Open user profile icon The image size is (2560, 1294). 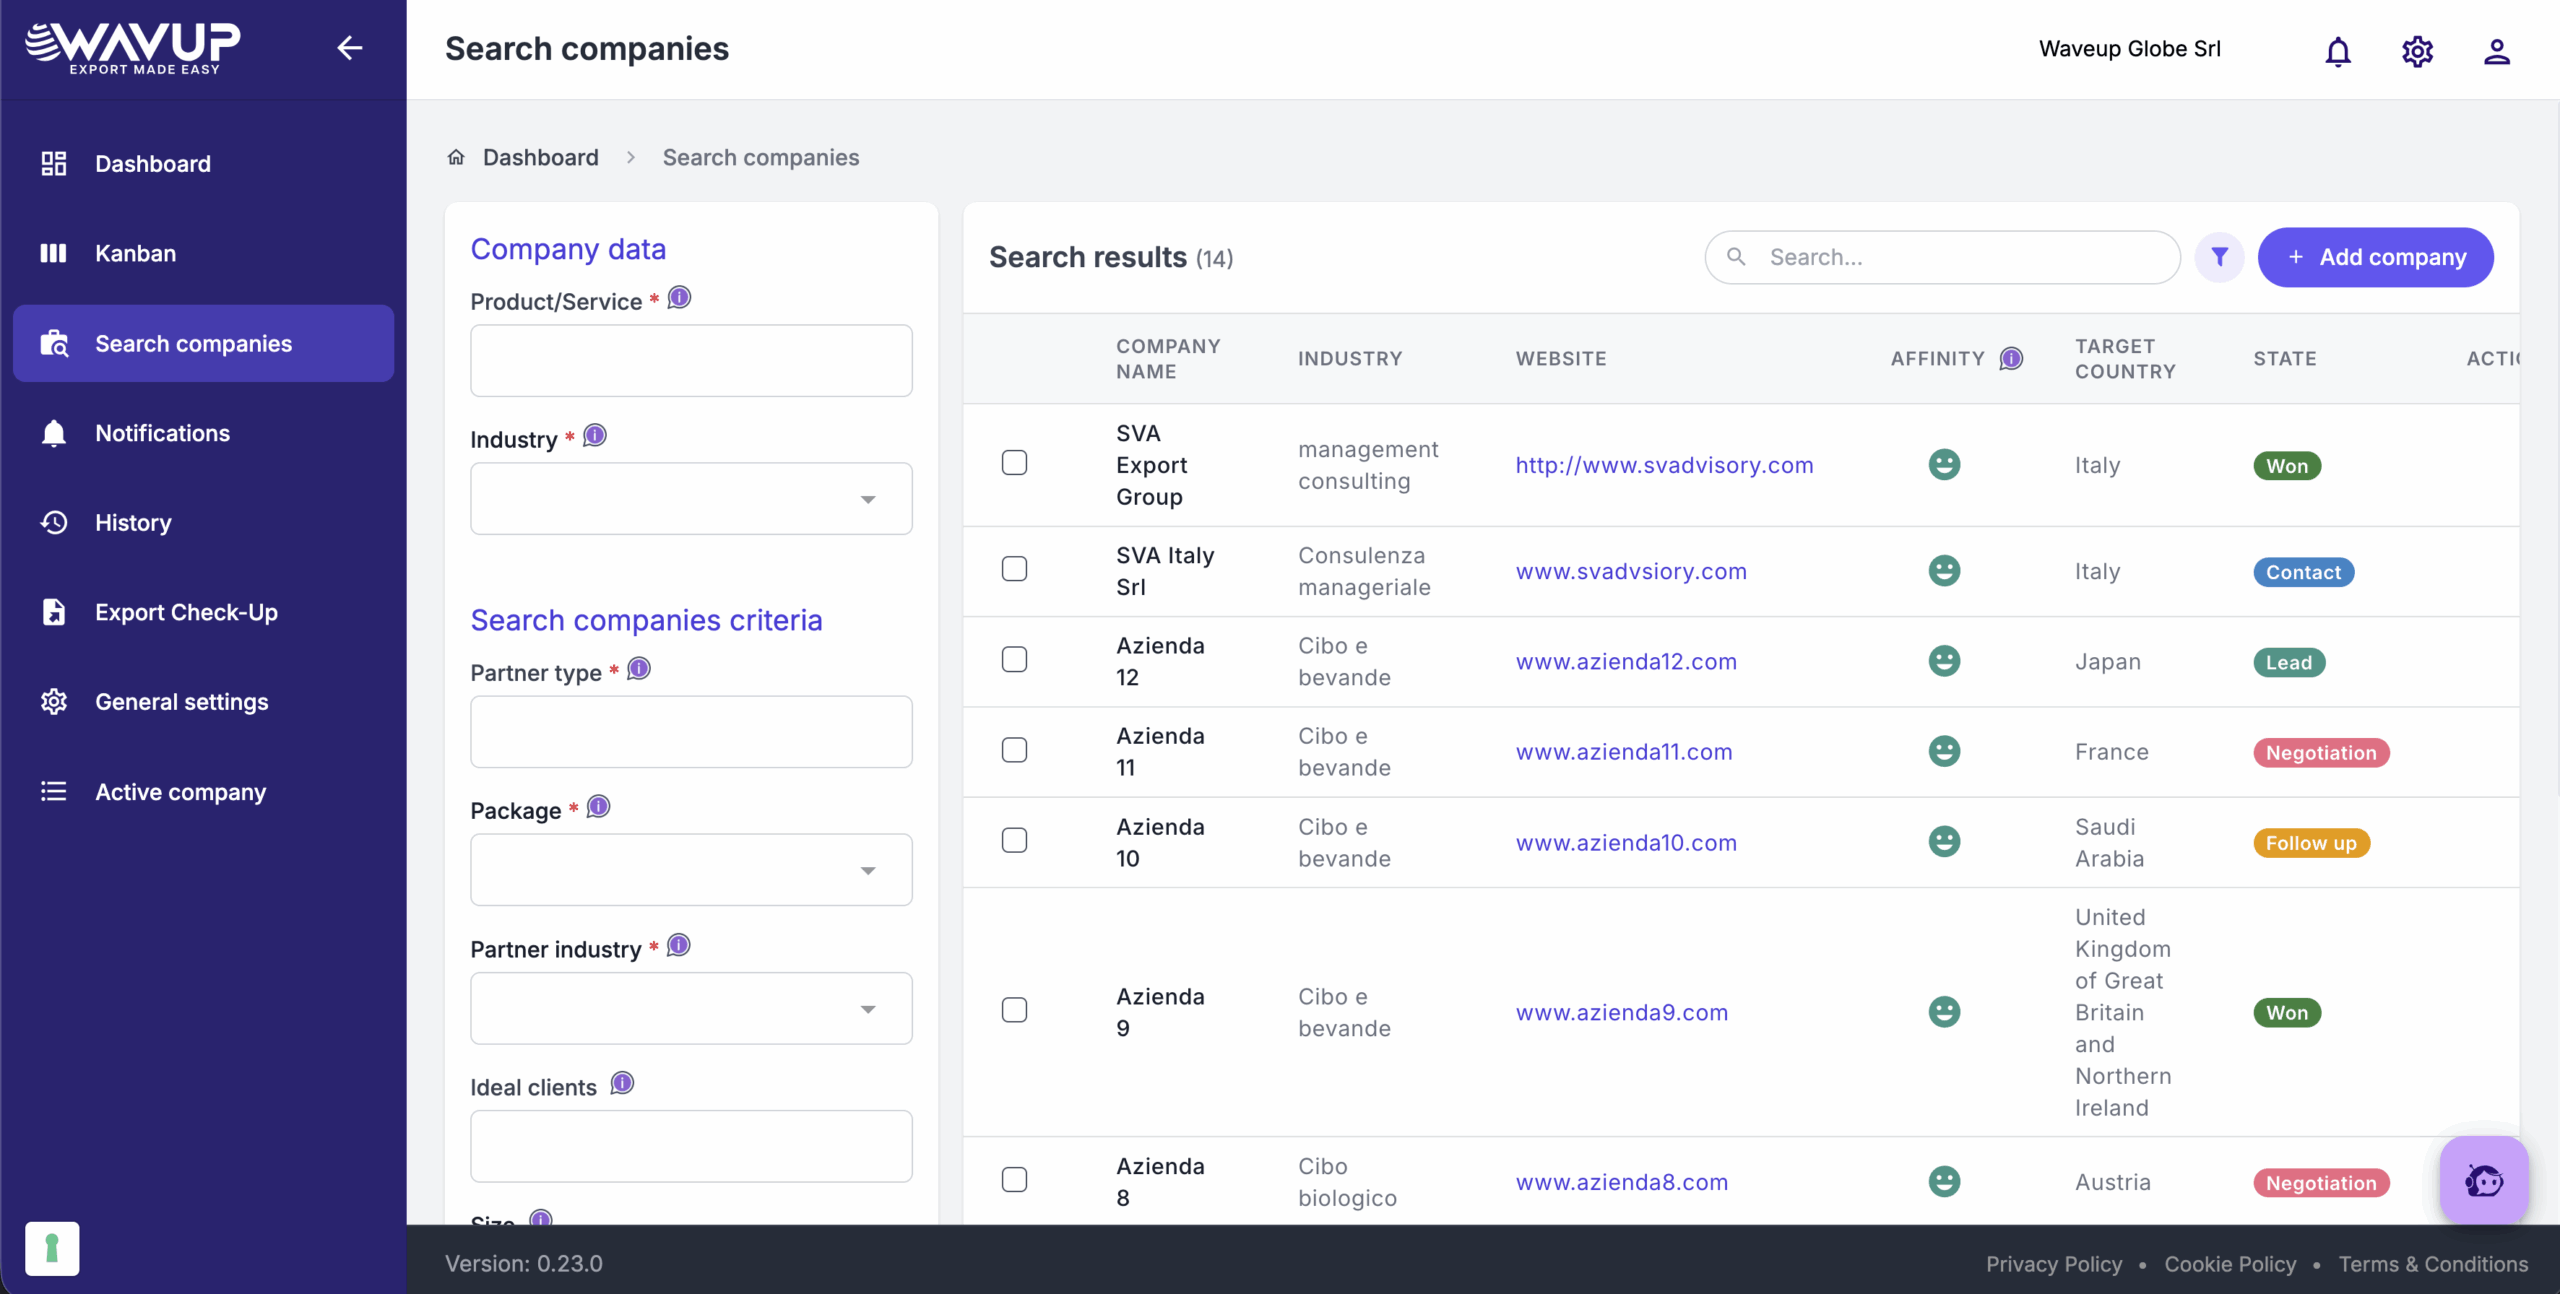pos(2496,50)
